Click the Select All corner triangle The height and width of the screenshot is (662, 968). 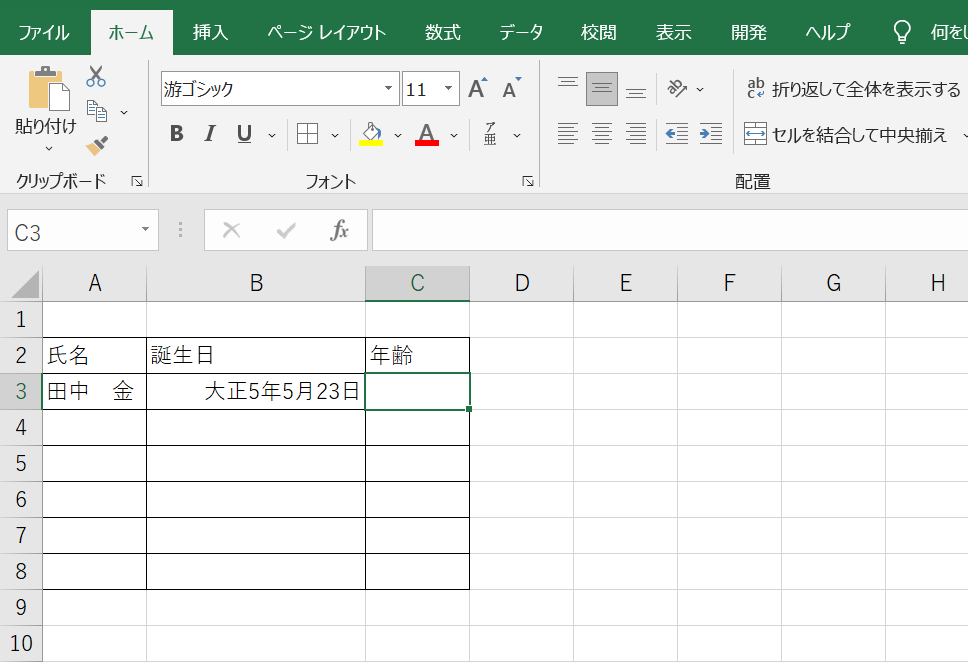(x=25, y=283)
